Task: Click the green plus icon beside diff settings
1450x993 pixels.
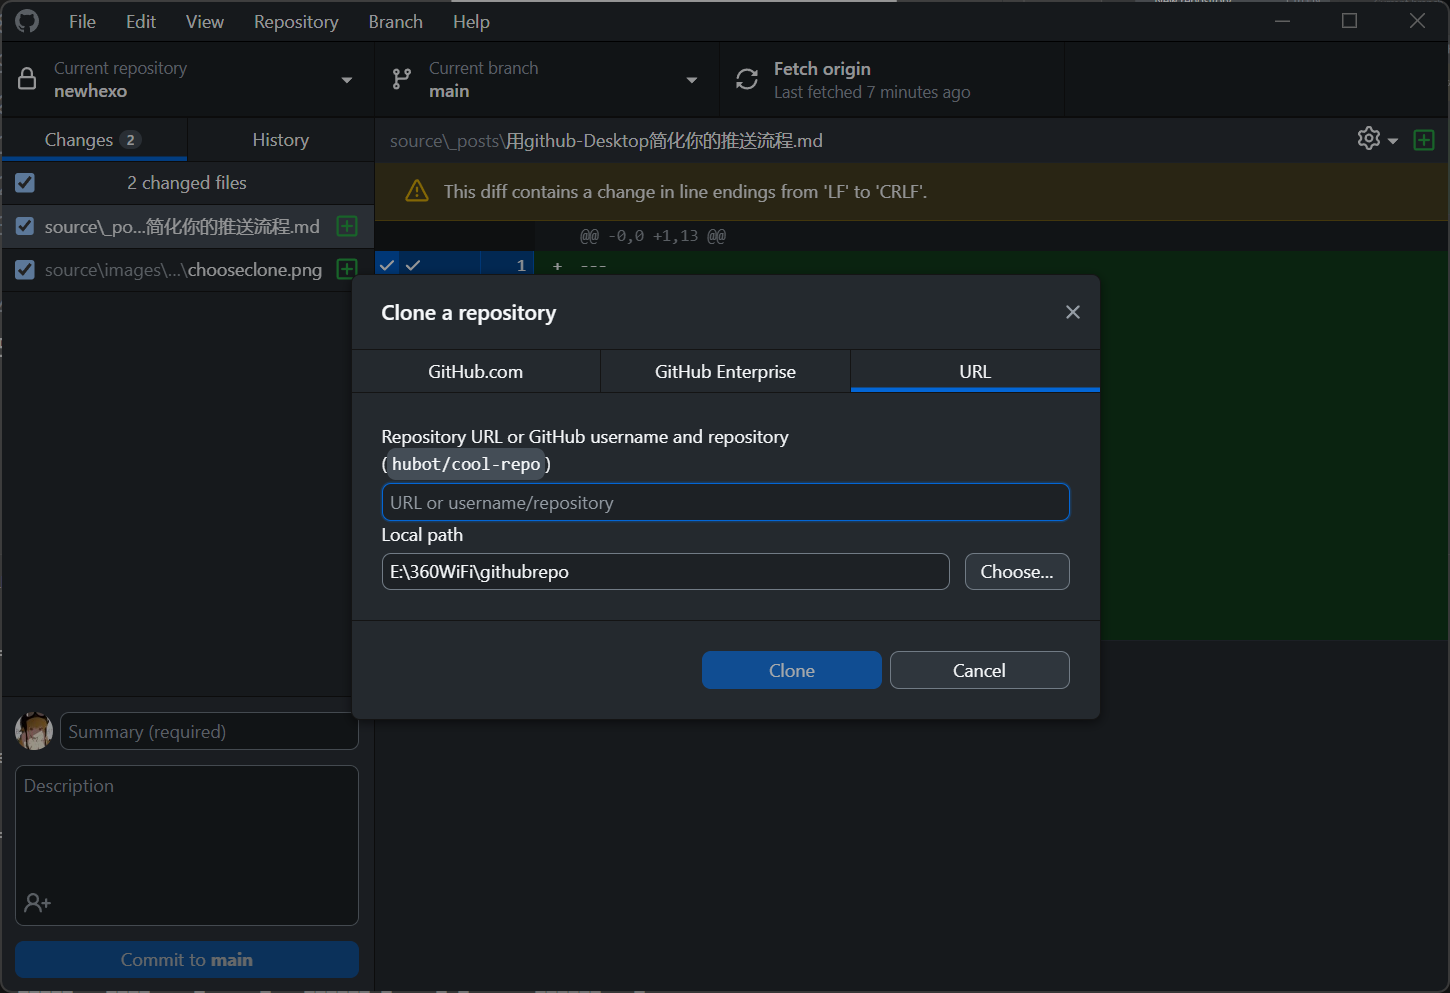Action: (x=1424, y=140)
